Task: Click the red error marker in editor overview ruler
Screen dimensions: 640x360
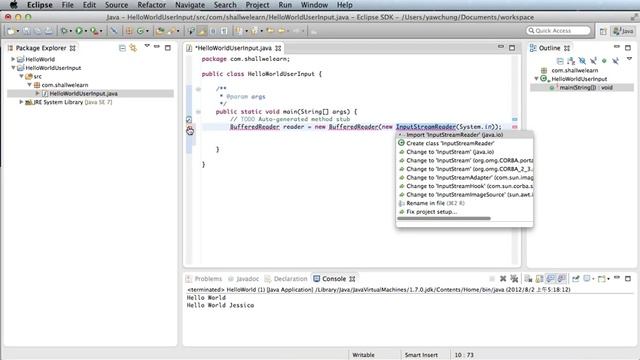Action: pos(515,127)
